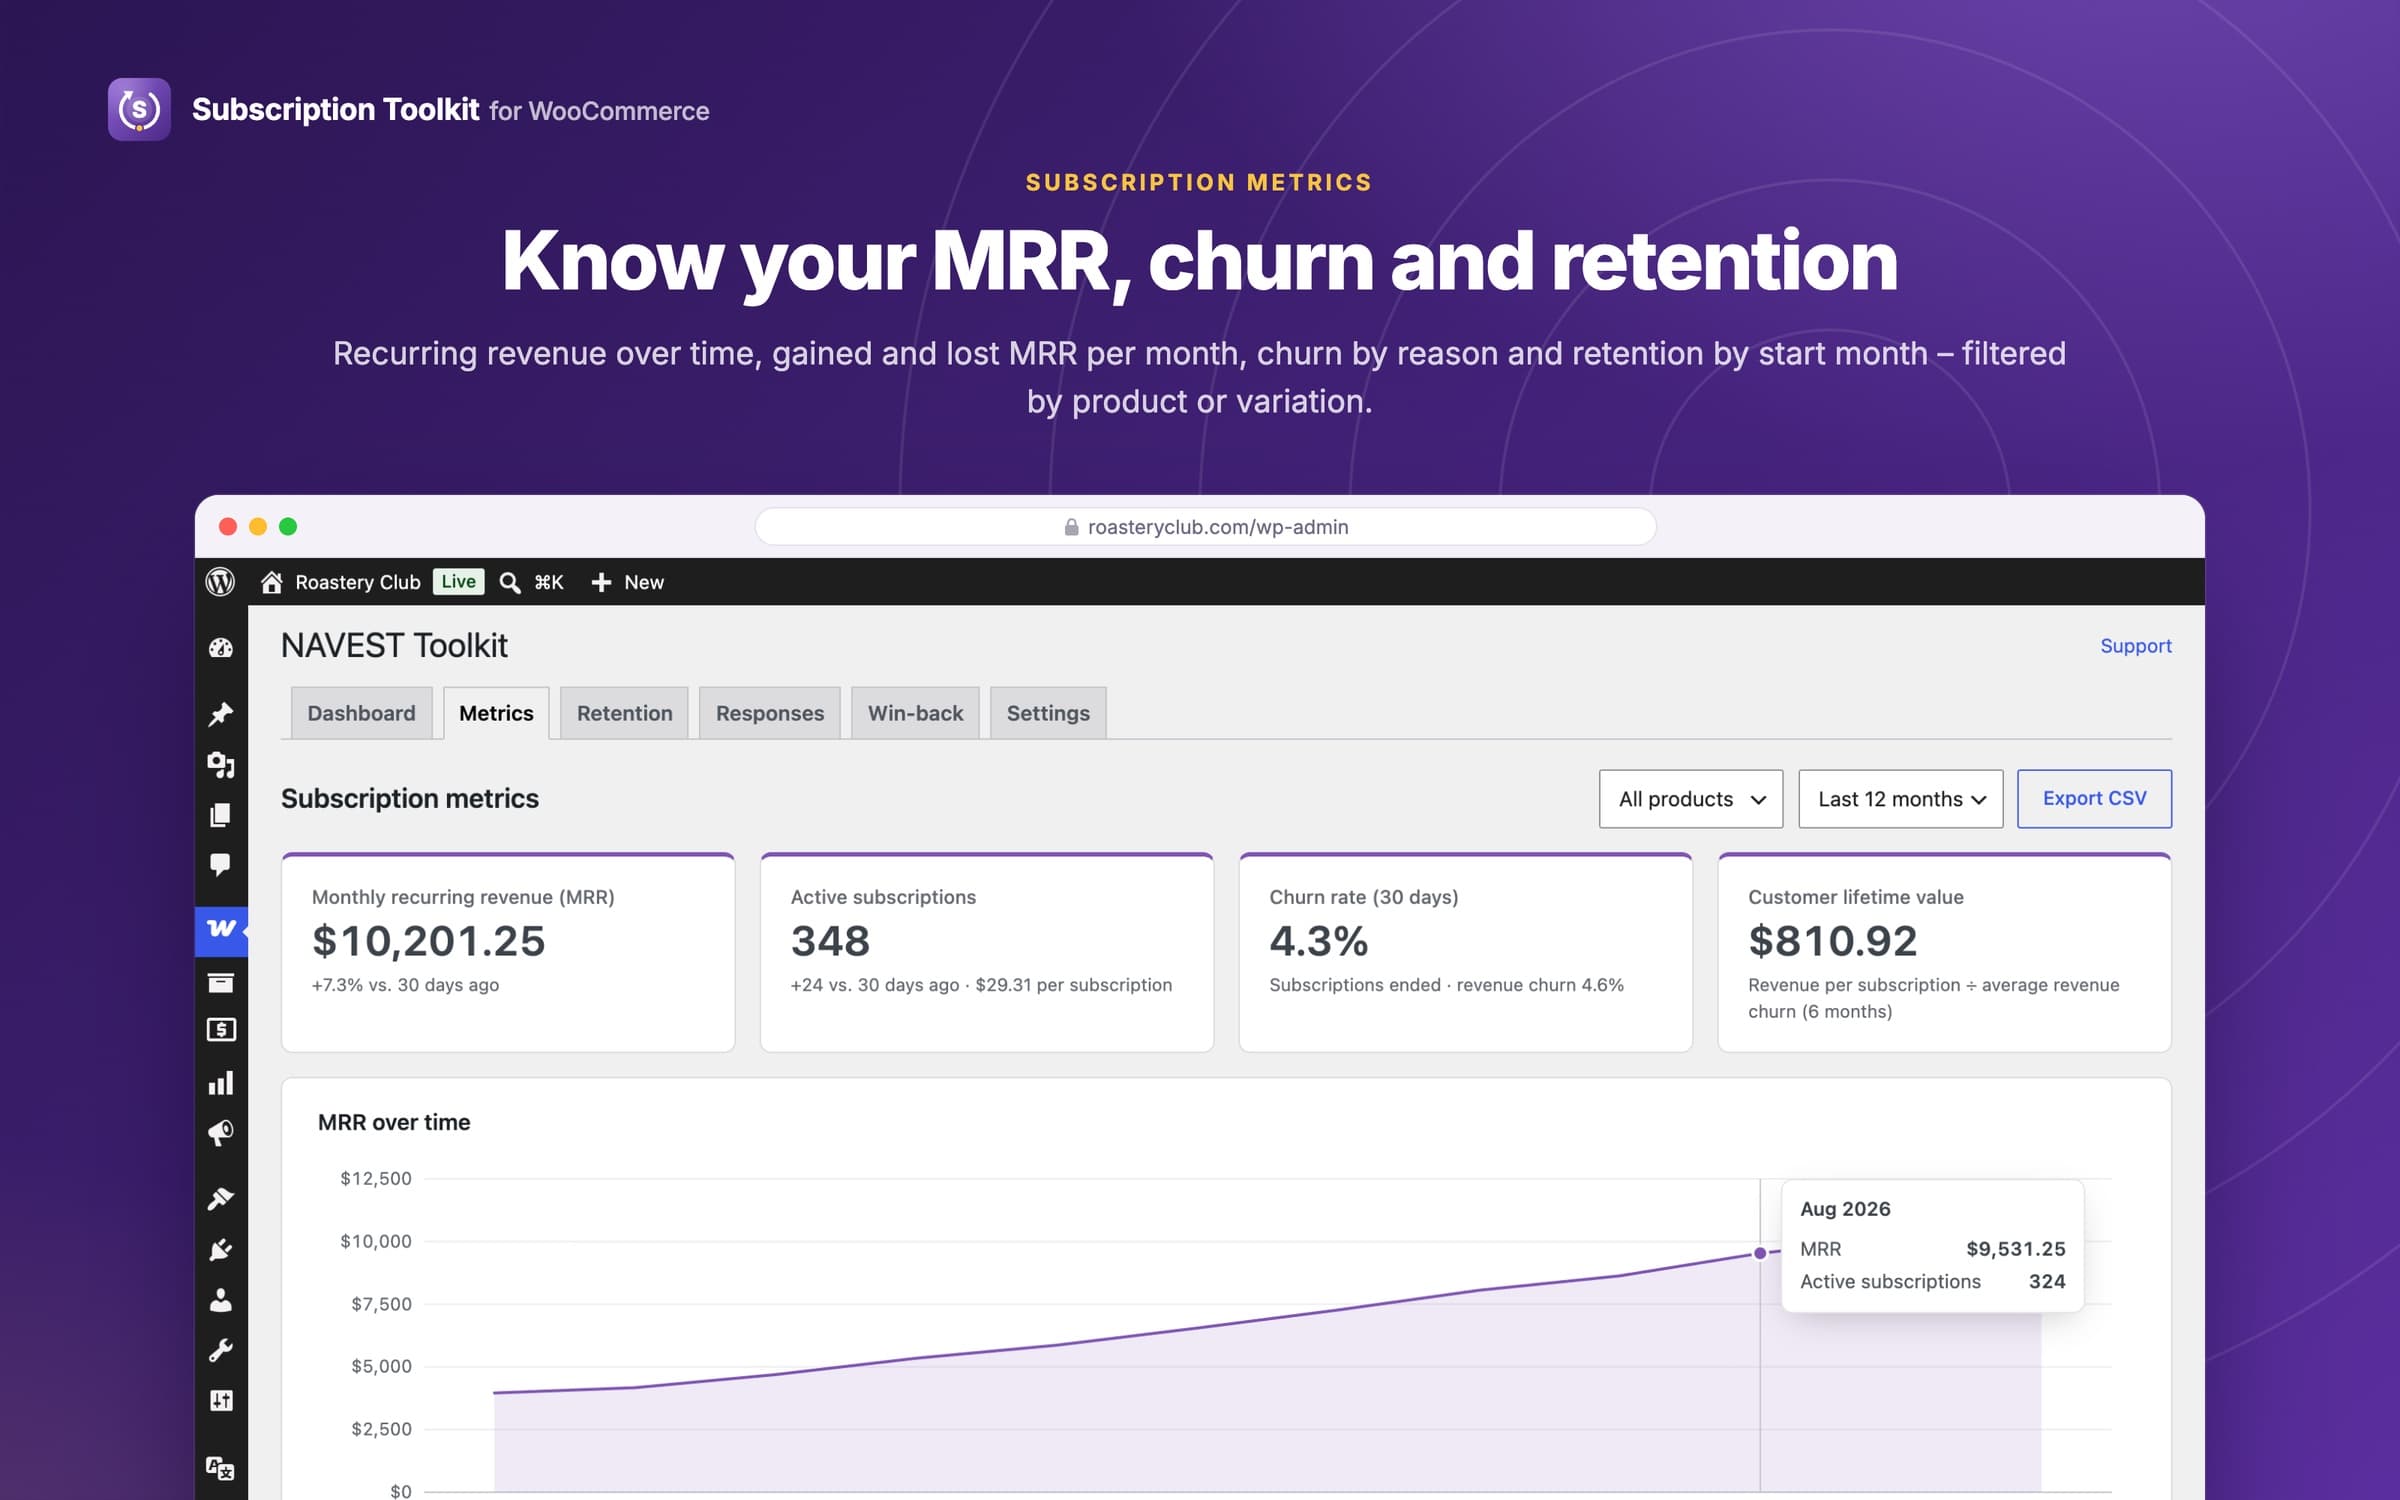Open the translation icon in the sidebar
Viewport: 2400px width, 1500px height.
(221, 1468)
